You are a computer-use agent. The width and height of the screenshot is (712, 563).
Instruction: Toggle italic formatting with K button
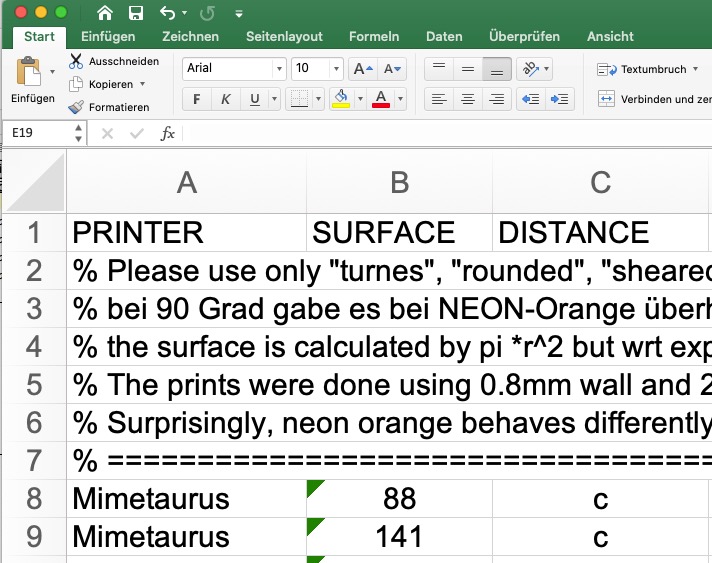coord(226,99)
